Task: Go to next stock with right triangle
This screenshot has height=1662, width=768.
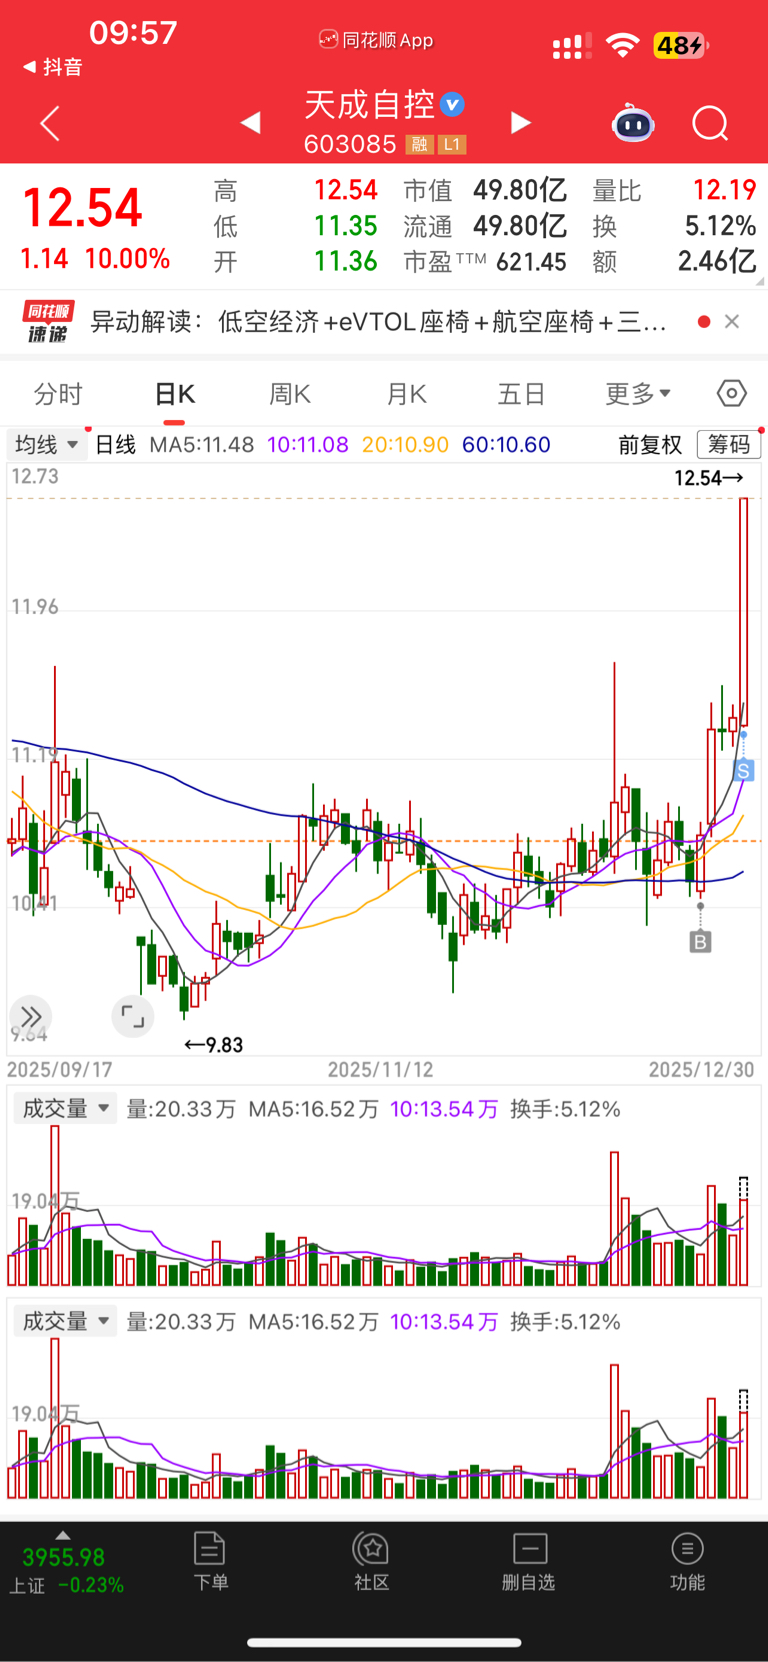Action: tap(520, 122)
